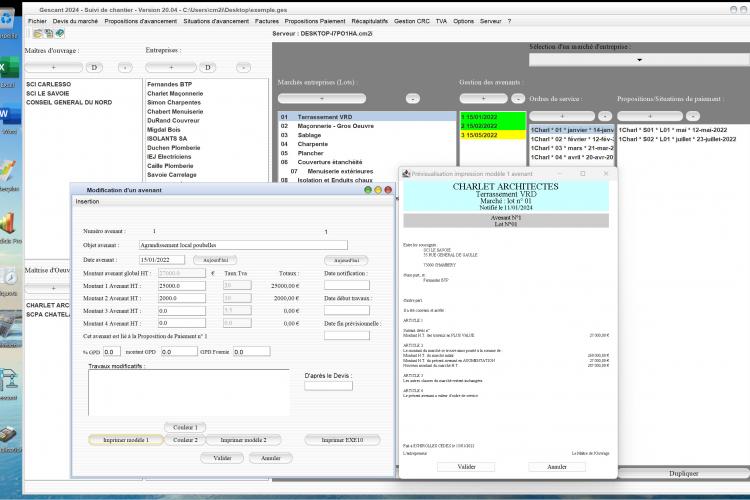
Task: Click Aujourd'hui next to Date avenant
Action: 216,260
